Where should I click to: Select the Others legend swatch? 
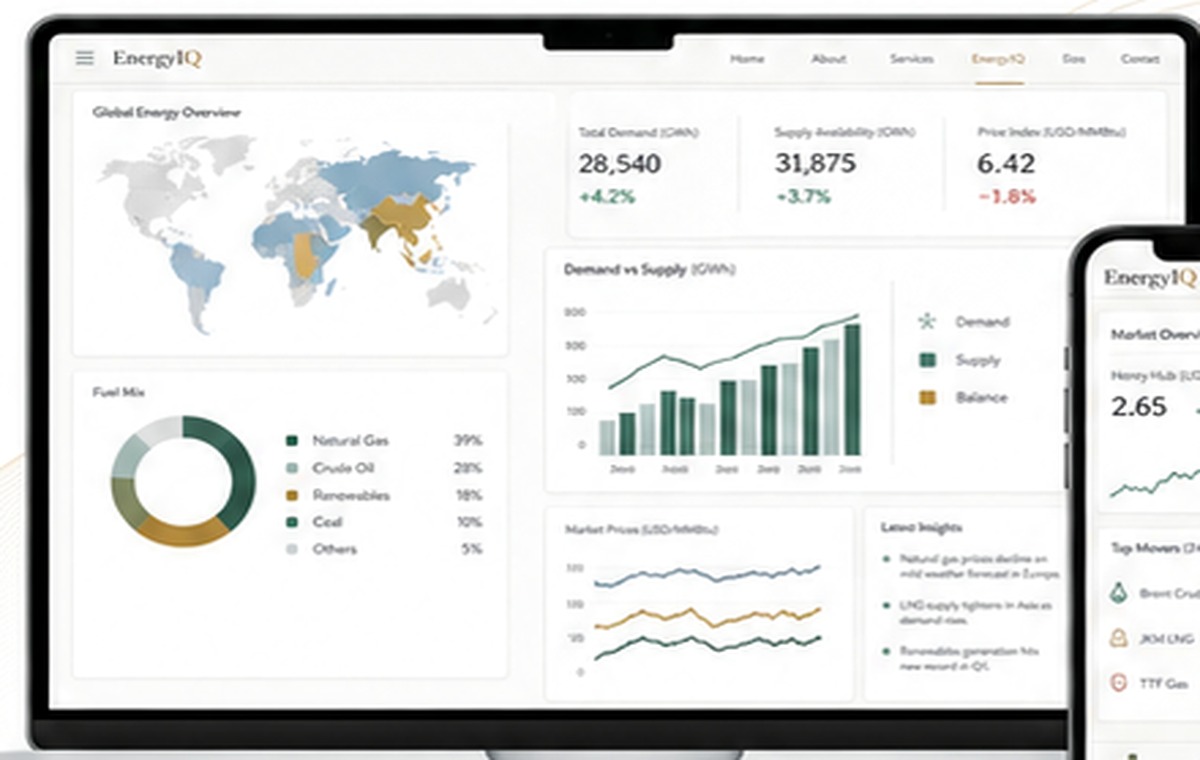coord(292,549)
